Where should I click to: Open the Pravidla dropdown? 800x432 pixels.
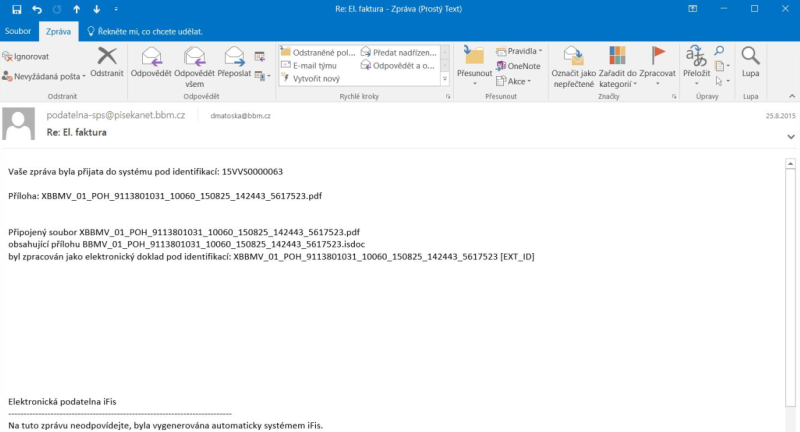tap(519, 51)
